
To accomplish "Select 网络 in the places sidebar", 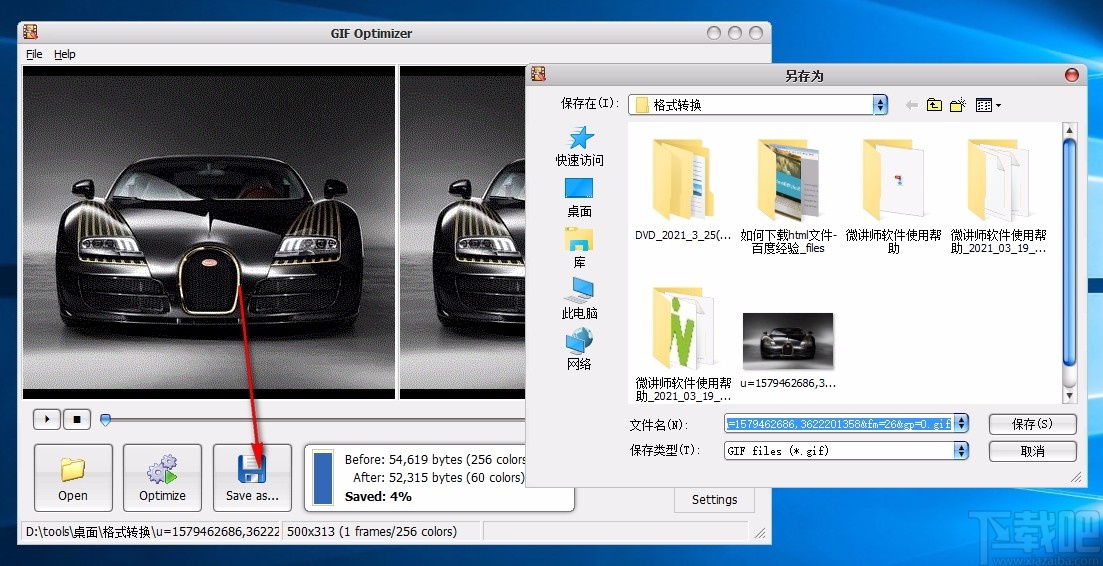I will coord(580,349).
